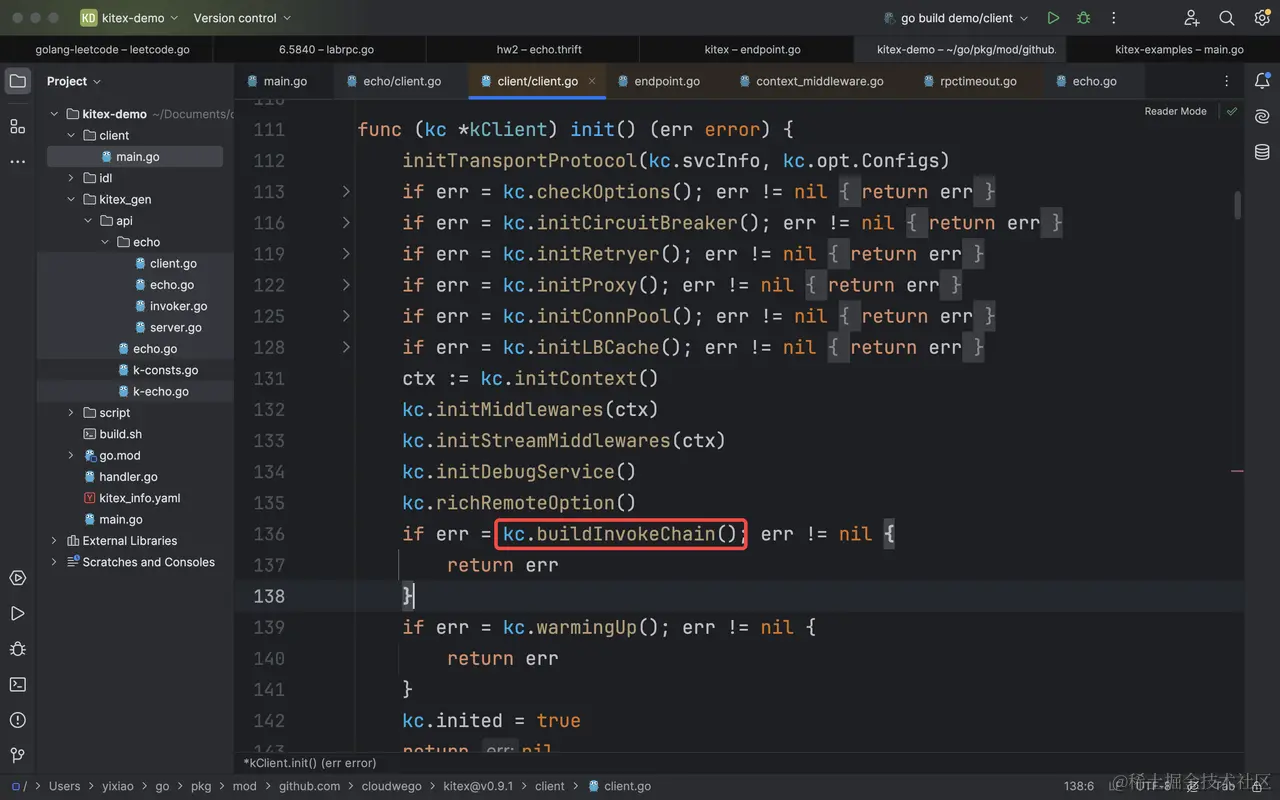Collapse the kitex_gen folder
The height and width of the screenshot is (800, 1280).
tap(71, 199)
